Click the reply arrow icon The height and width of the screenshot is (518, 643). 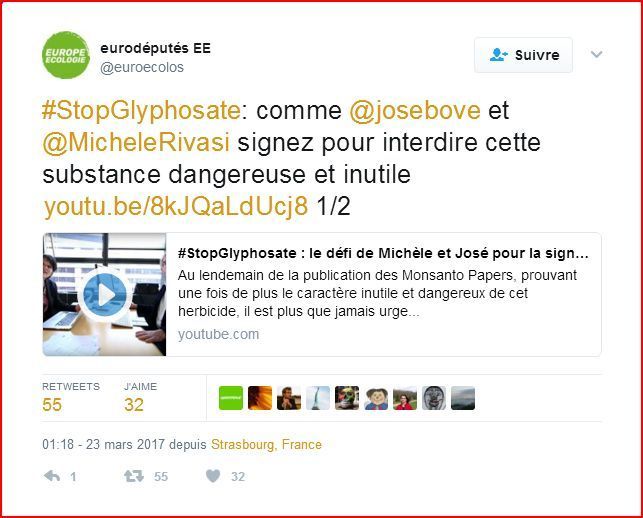click(x=52, y=476)
